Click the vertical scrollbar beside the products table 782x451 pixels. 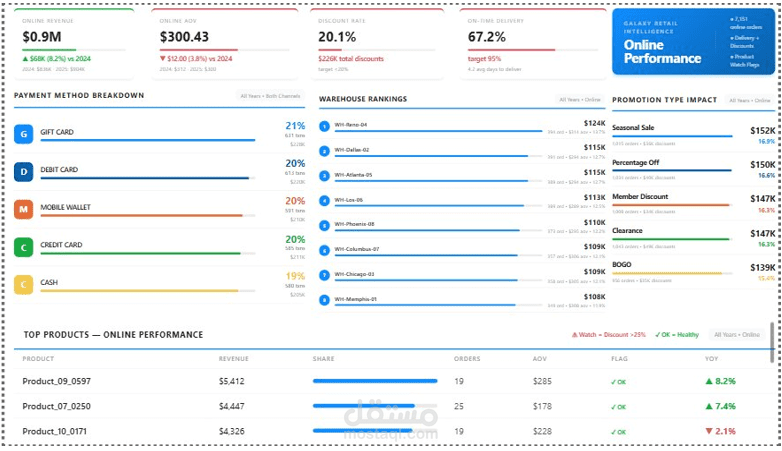(x=772, y=342)
